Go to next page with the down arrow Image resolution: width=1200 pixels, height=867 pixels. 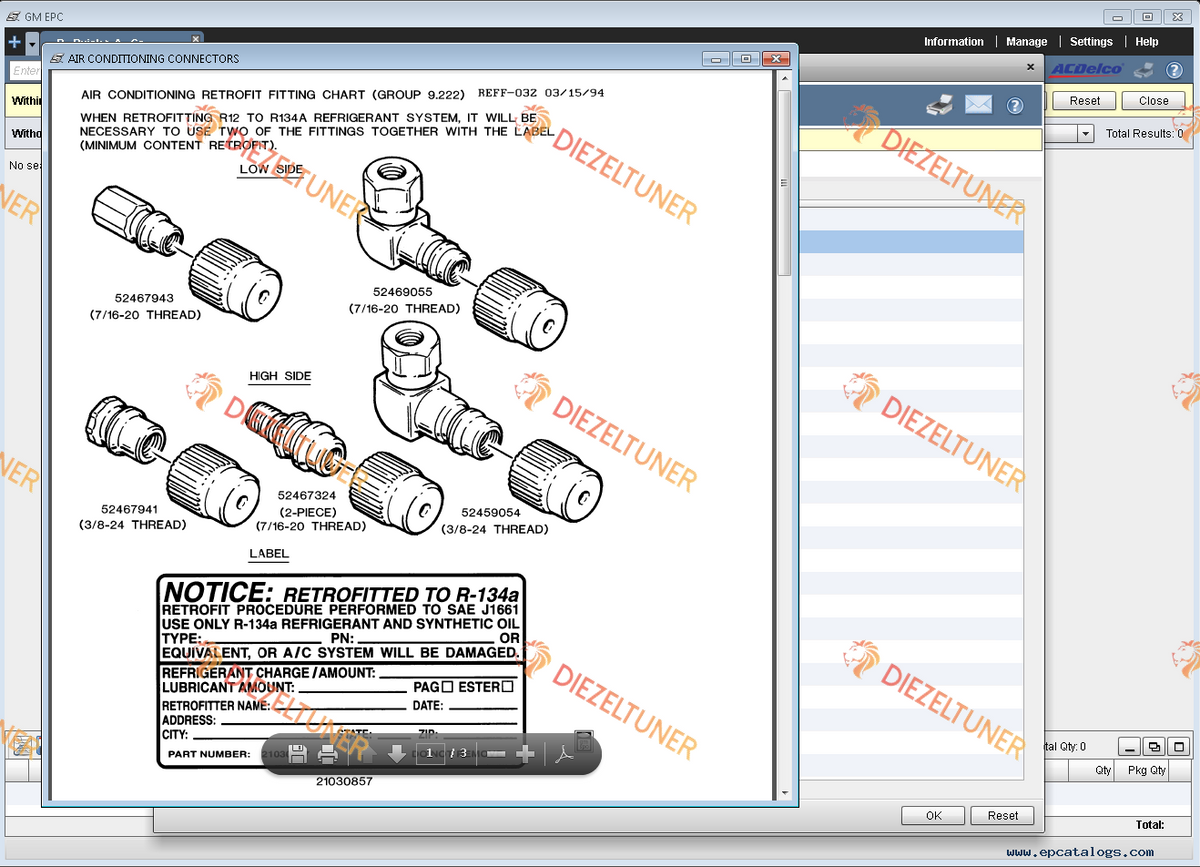click(397, 754)
